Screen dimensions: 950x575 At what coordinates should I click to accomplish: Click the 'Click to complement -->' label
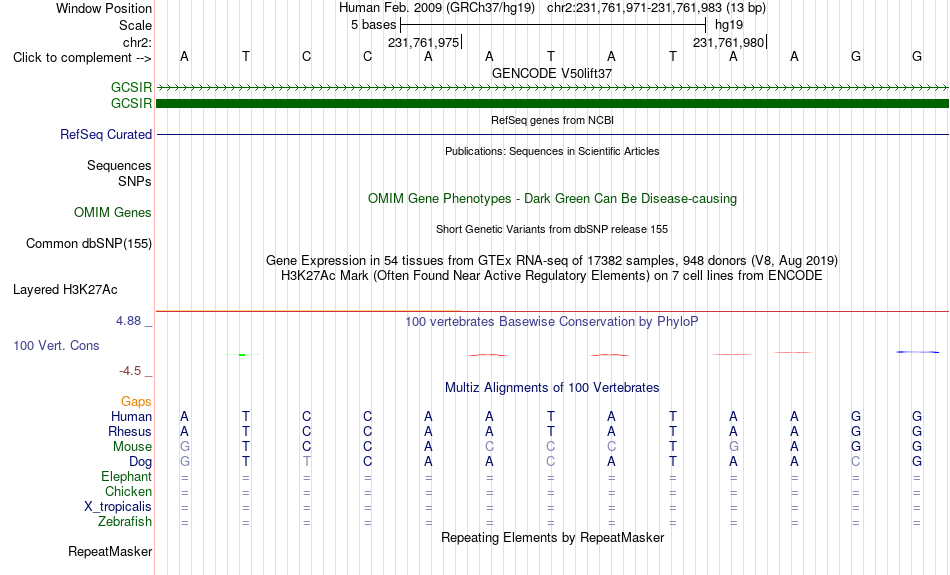click(x=82, y=58)
